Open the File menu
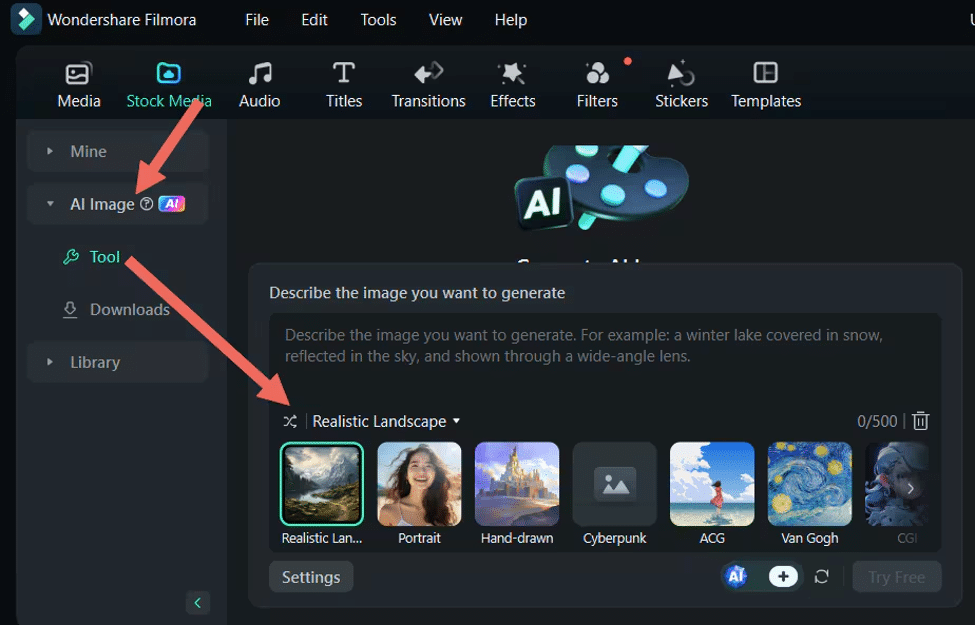977x625 pixels. click(x=257, y=20)
